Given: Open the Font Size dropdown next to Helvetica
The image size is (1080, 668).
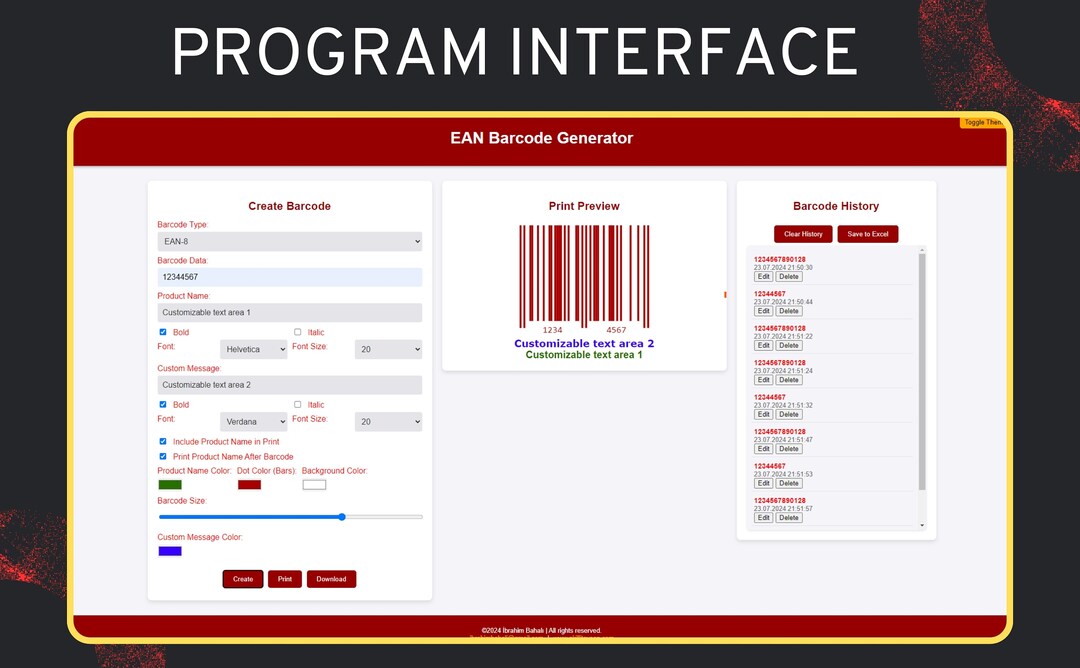Looking at the screenshot, I should (388, 349).
